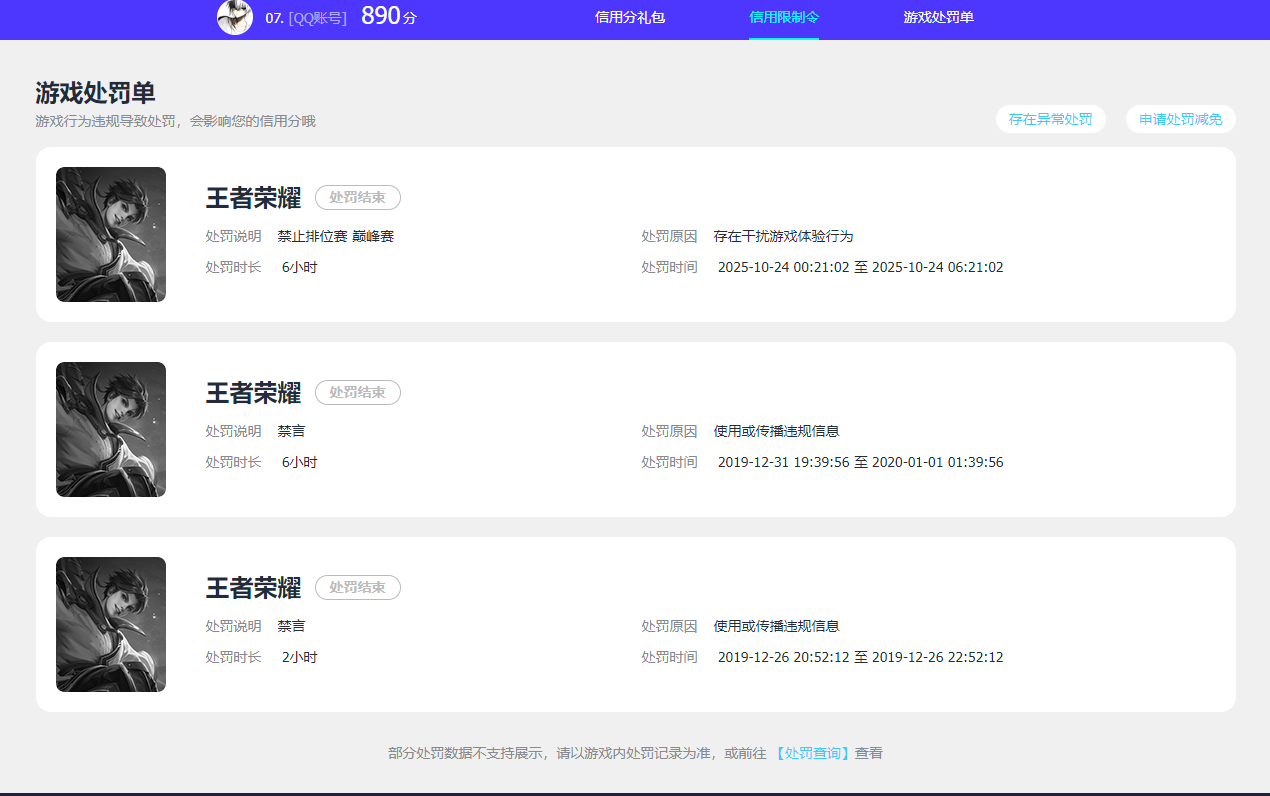Screen dimensions: 1270x796
Task: Click the 王者荣耀 title on the 2019-12-26 card
Action: [253, 587]
